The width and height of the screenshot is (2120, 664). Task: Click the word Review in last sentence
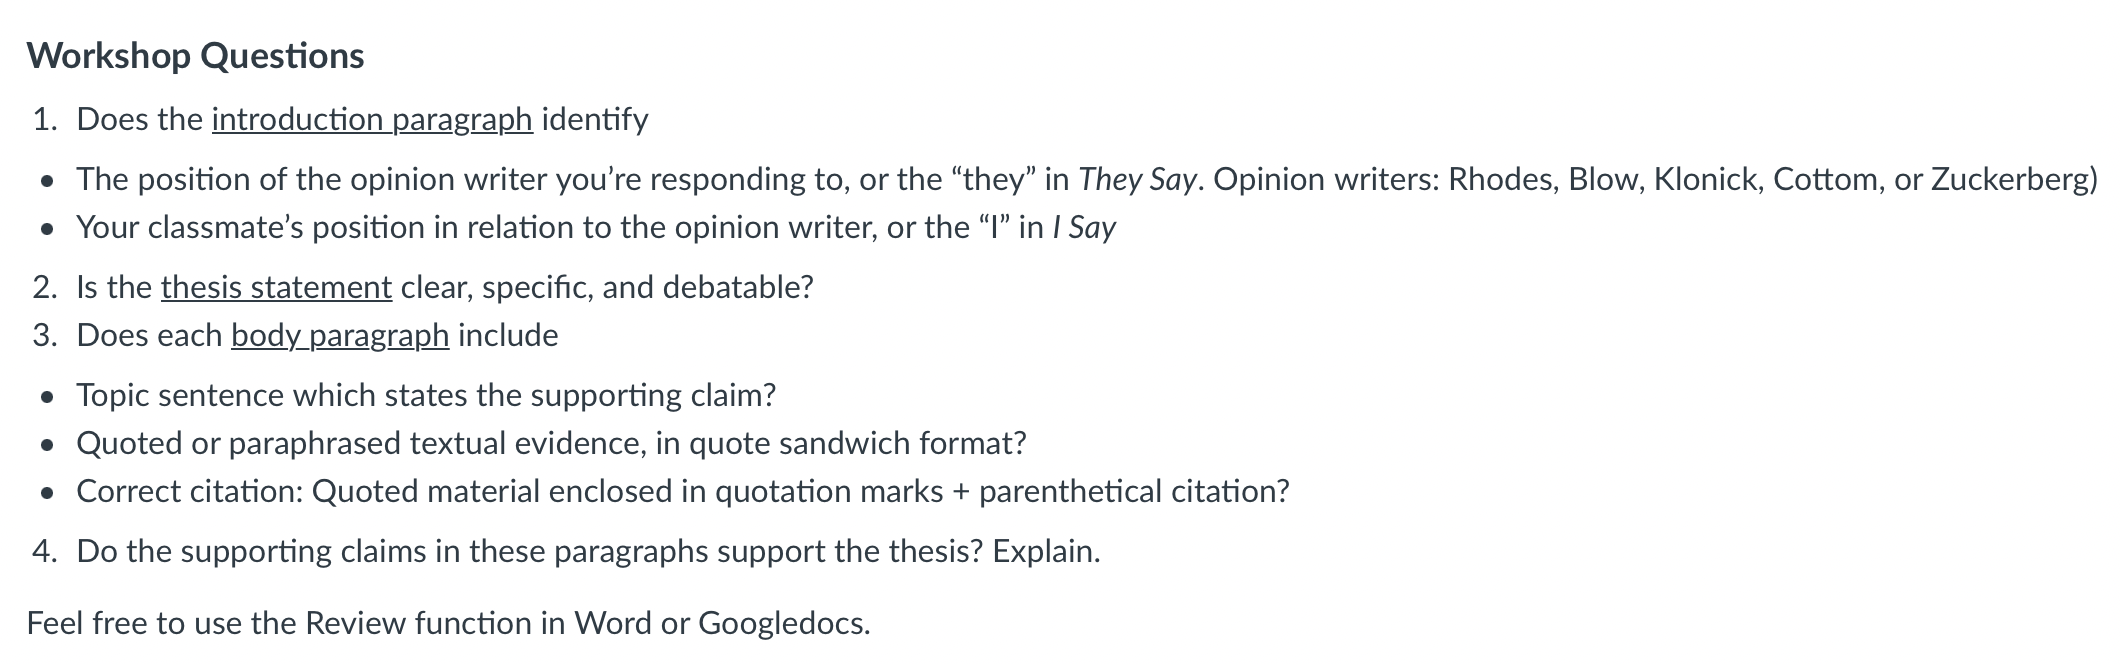[x=355, y=624]
